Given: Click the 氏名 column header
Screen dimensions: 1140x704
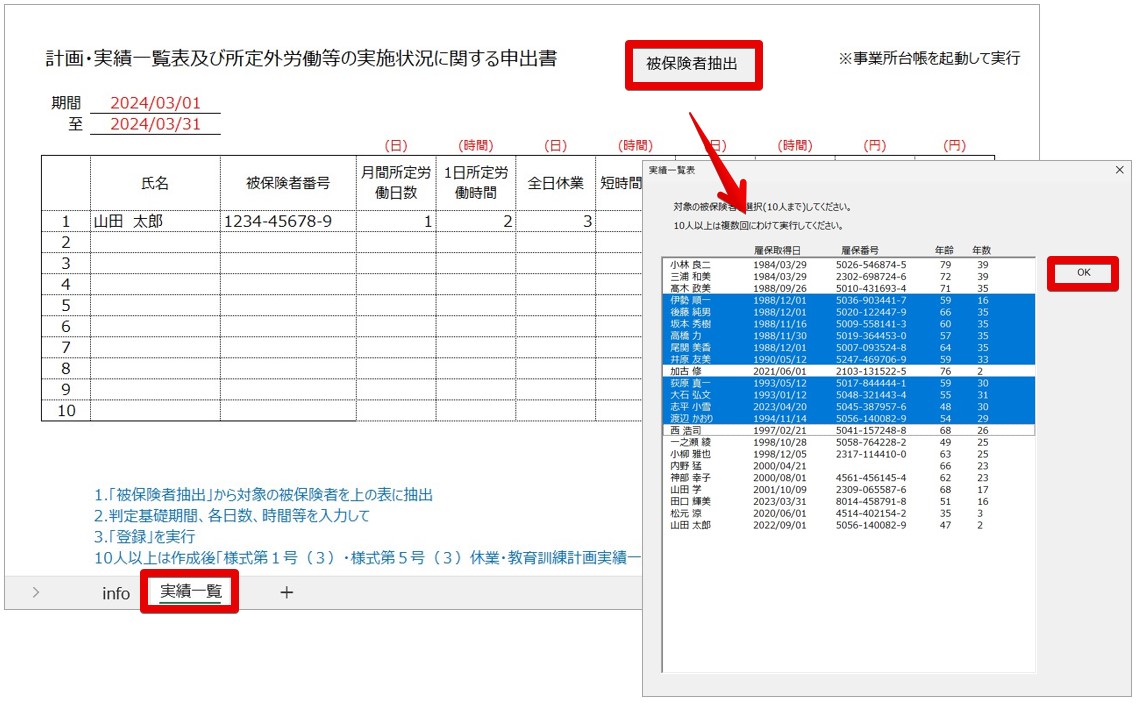Looking at the screenshot, I should [x=155, y=183].
